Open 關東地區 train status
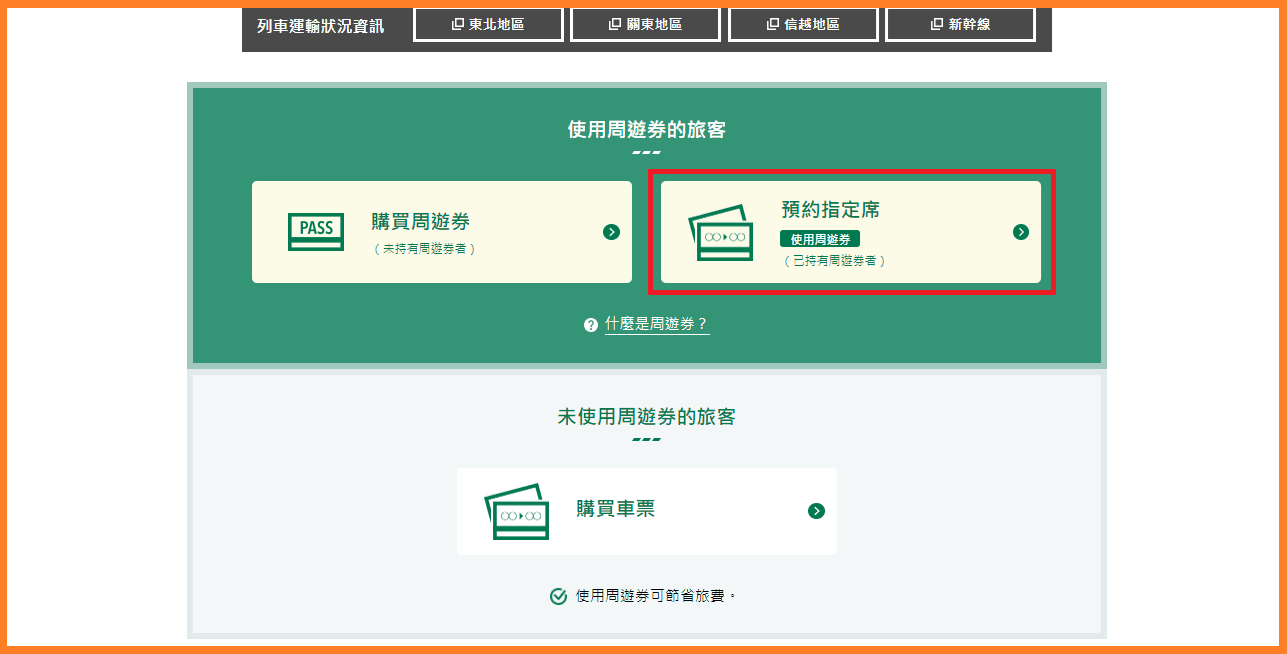 coord(645,25)
